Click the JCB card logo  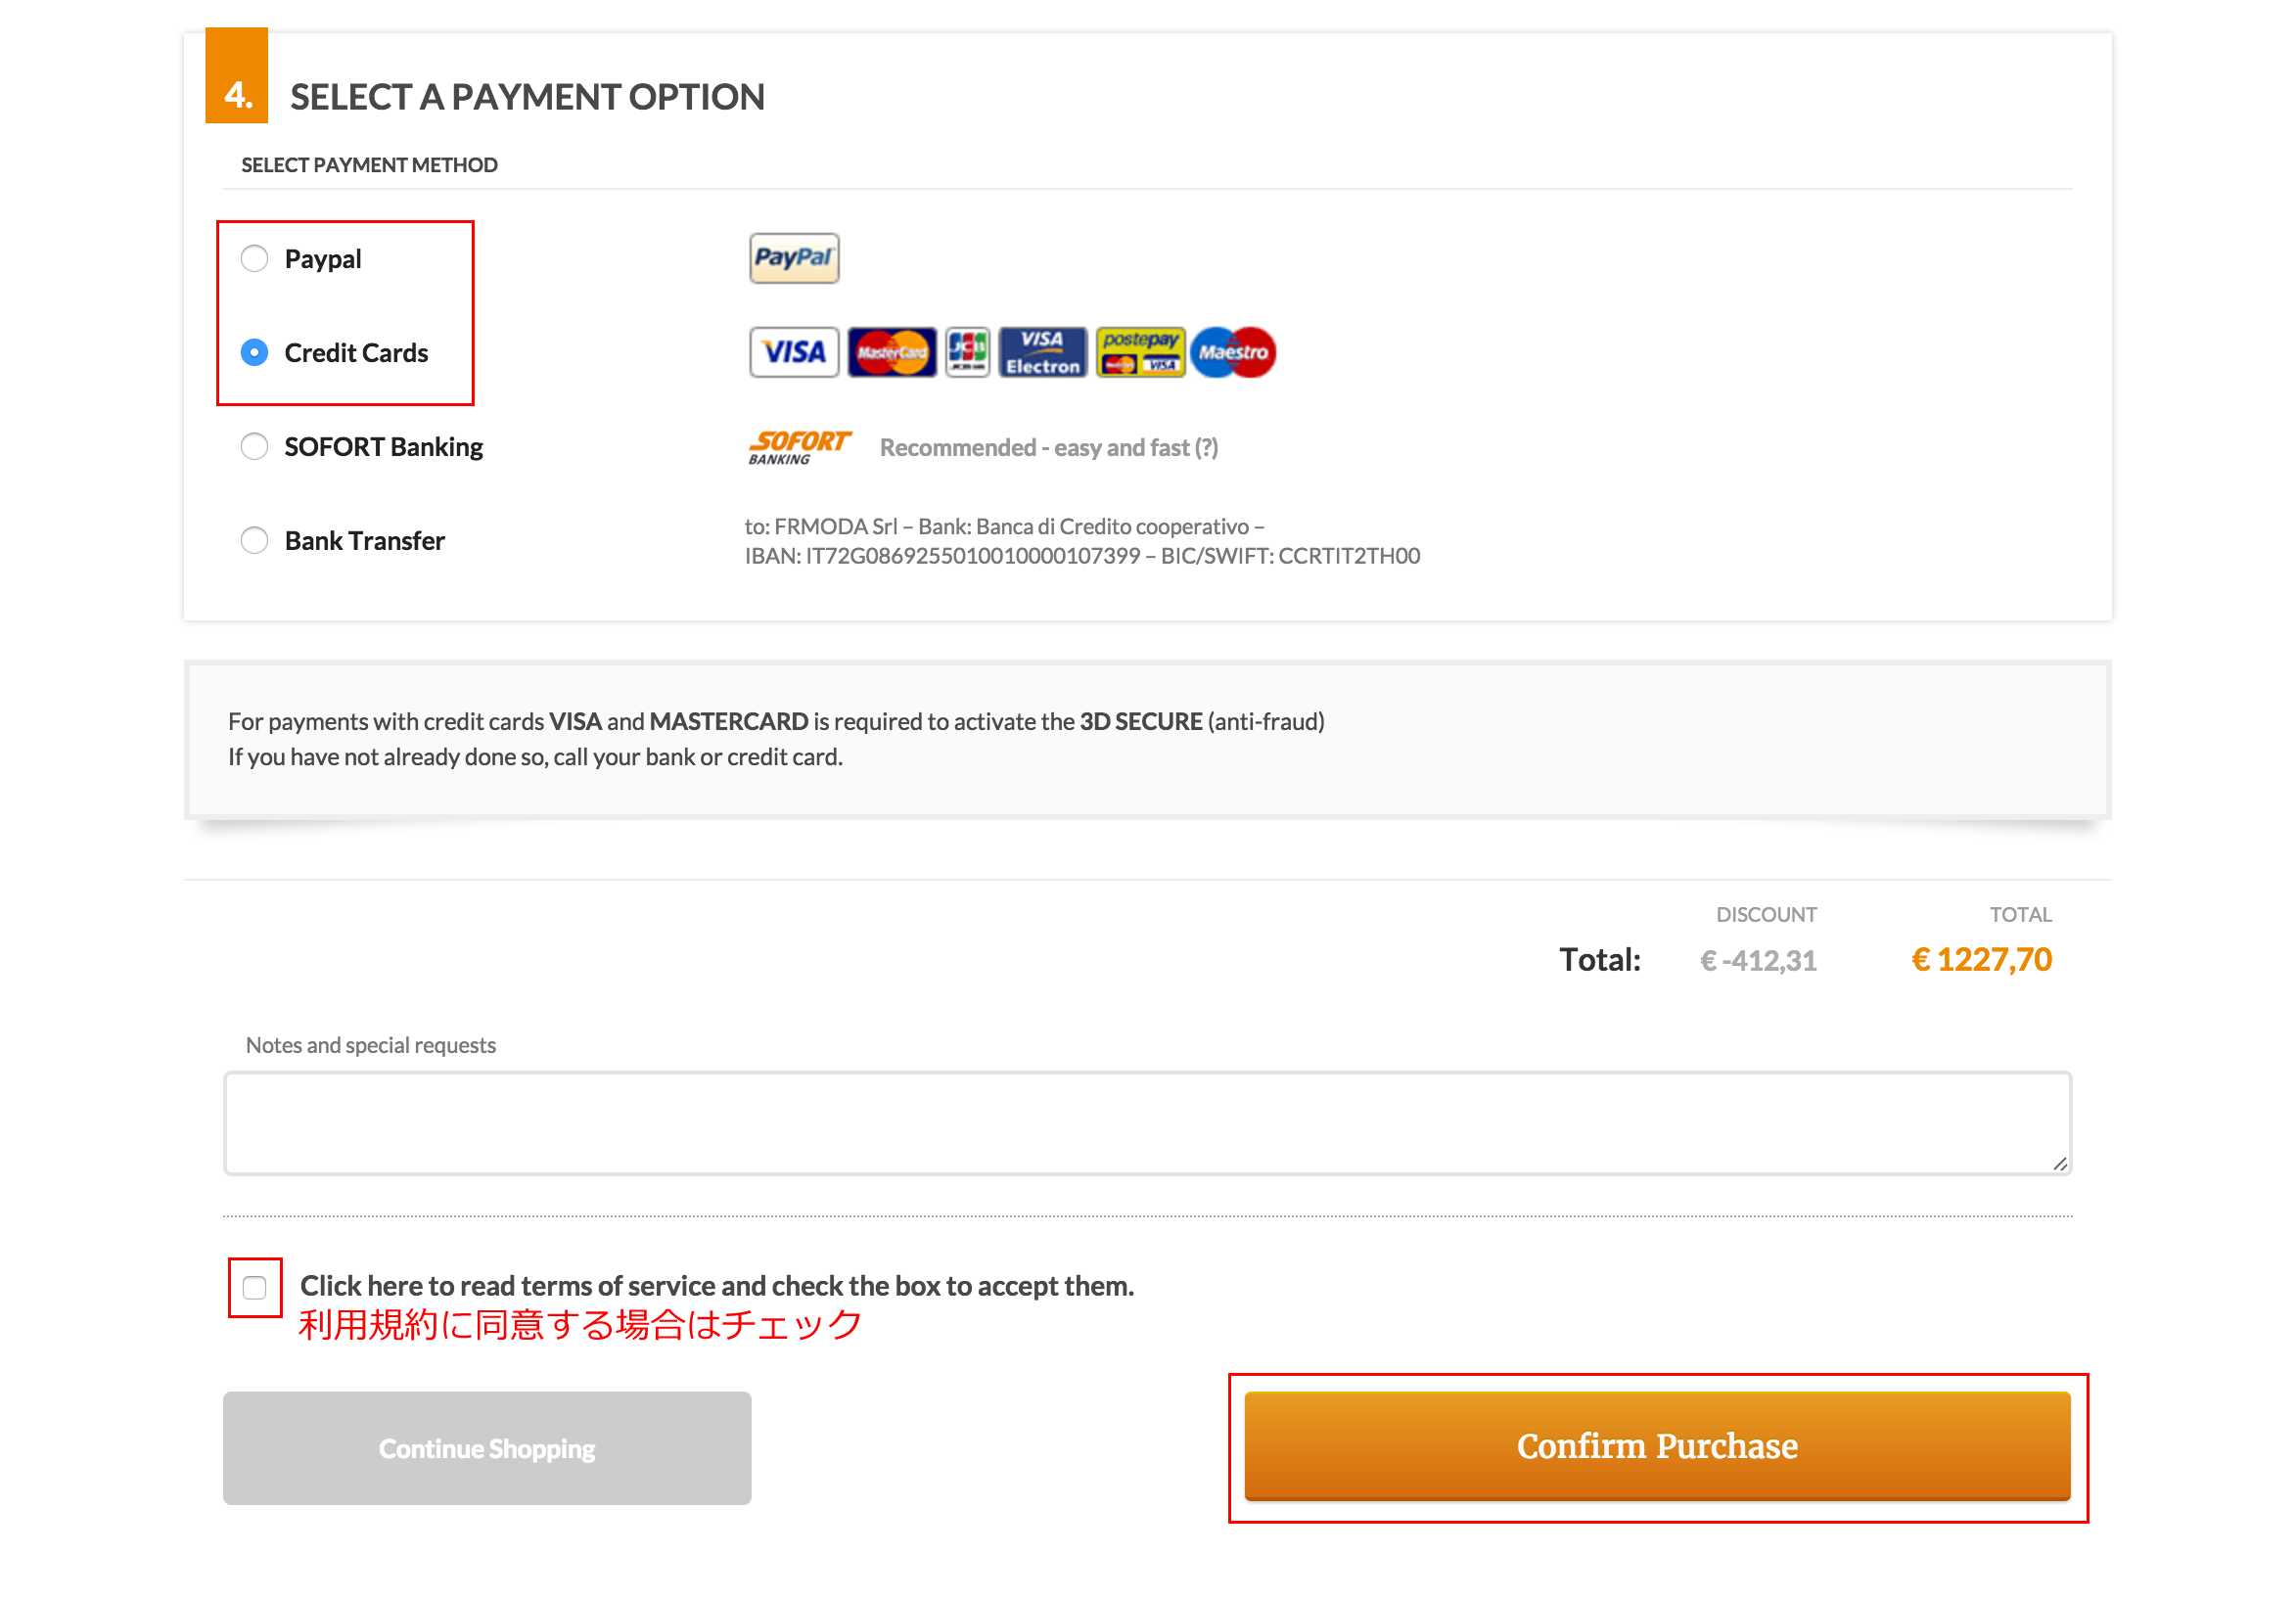967,352
